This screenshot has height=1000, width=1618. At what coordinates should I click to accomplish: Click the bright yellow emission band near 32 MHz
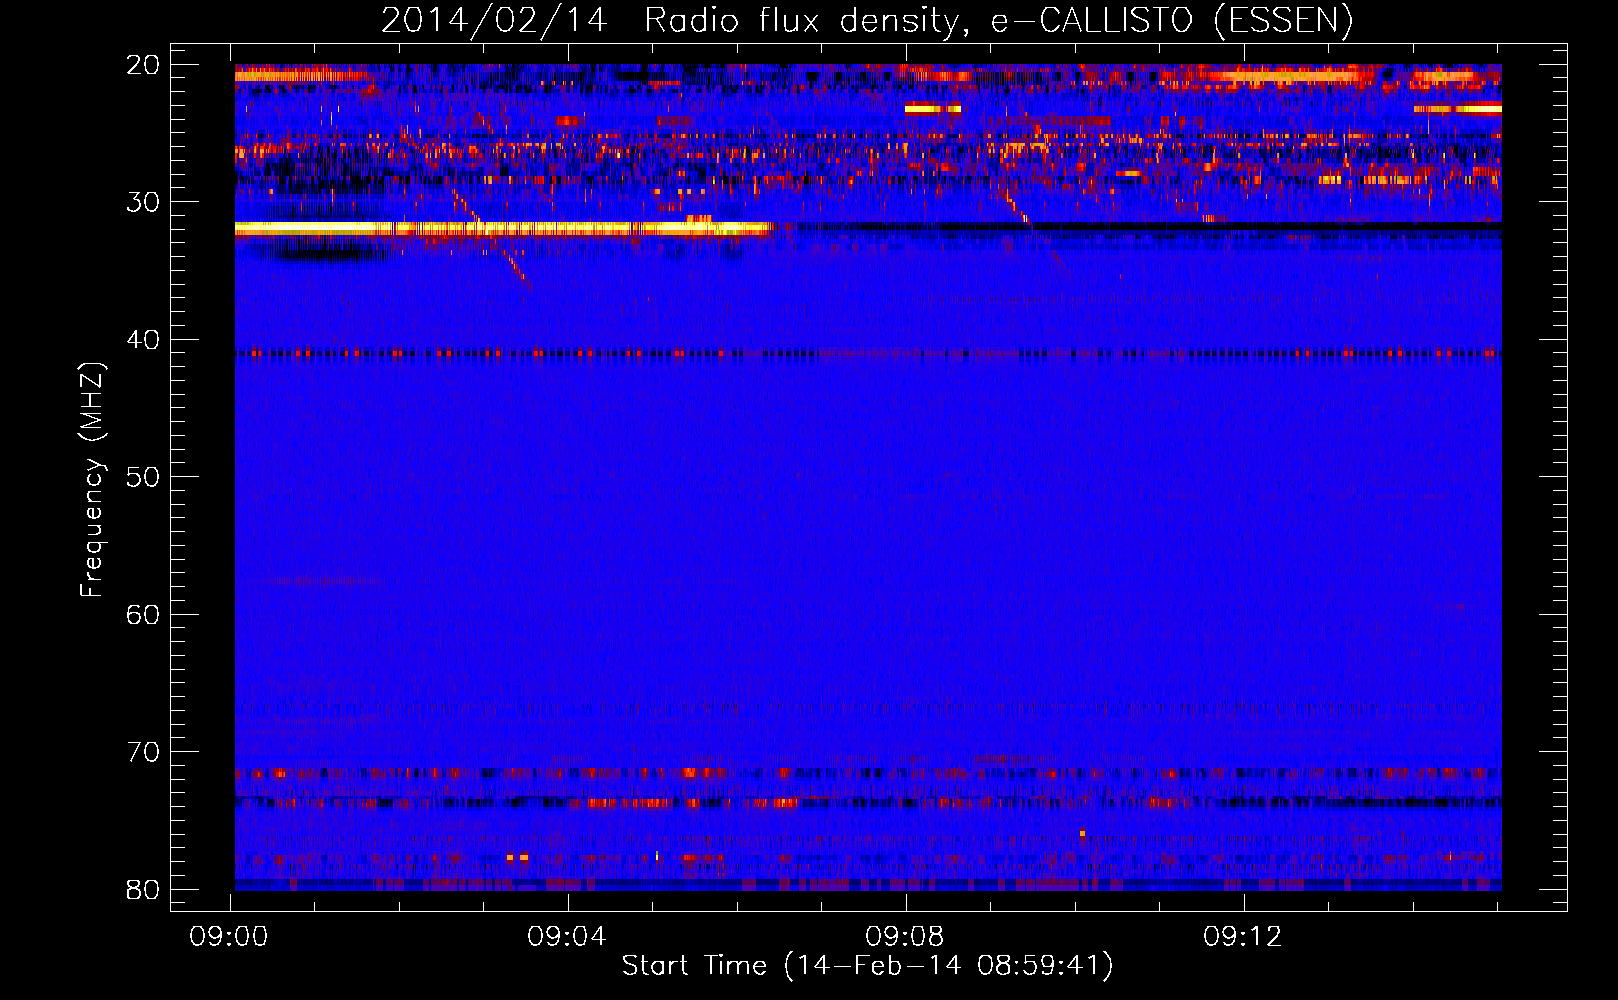tap(503, 229)
